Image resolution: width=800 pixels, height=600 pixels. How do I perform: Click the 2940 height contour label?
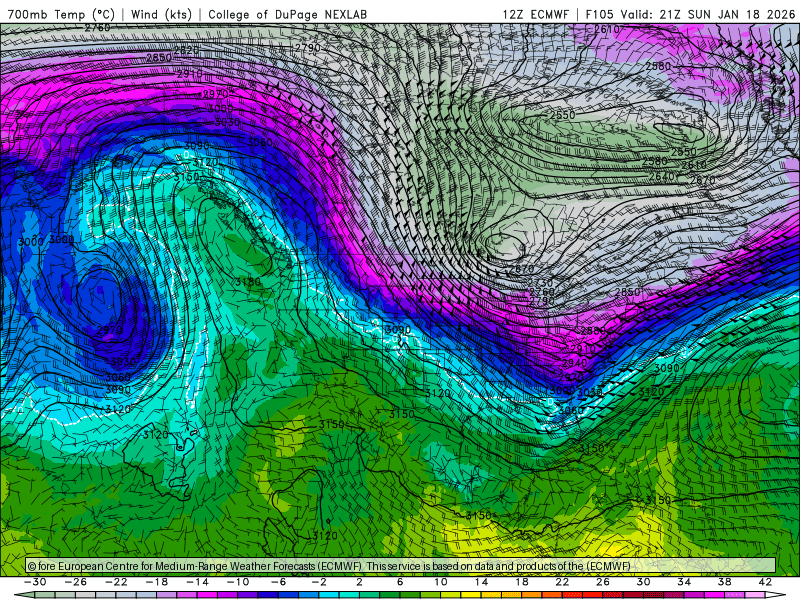[x=574, y=363]
